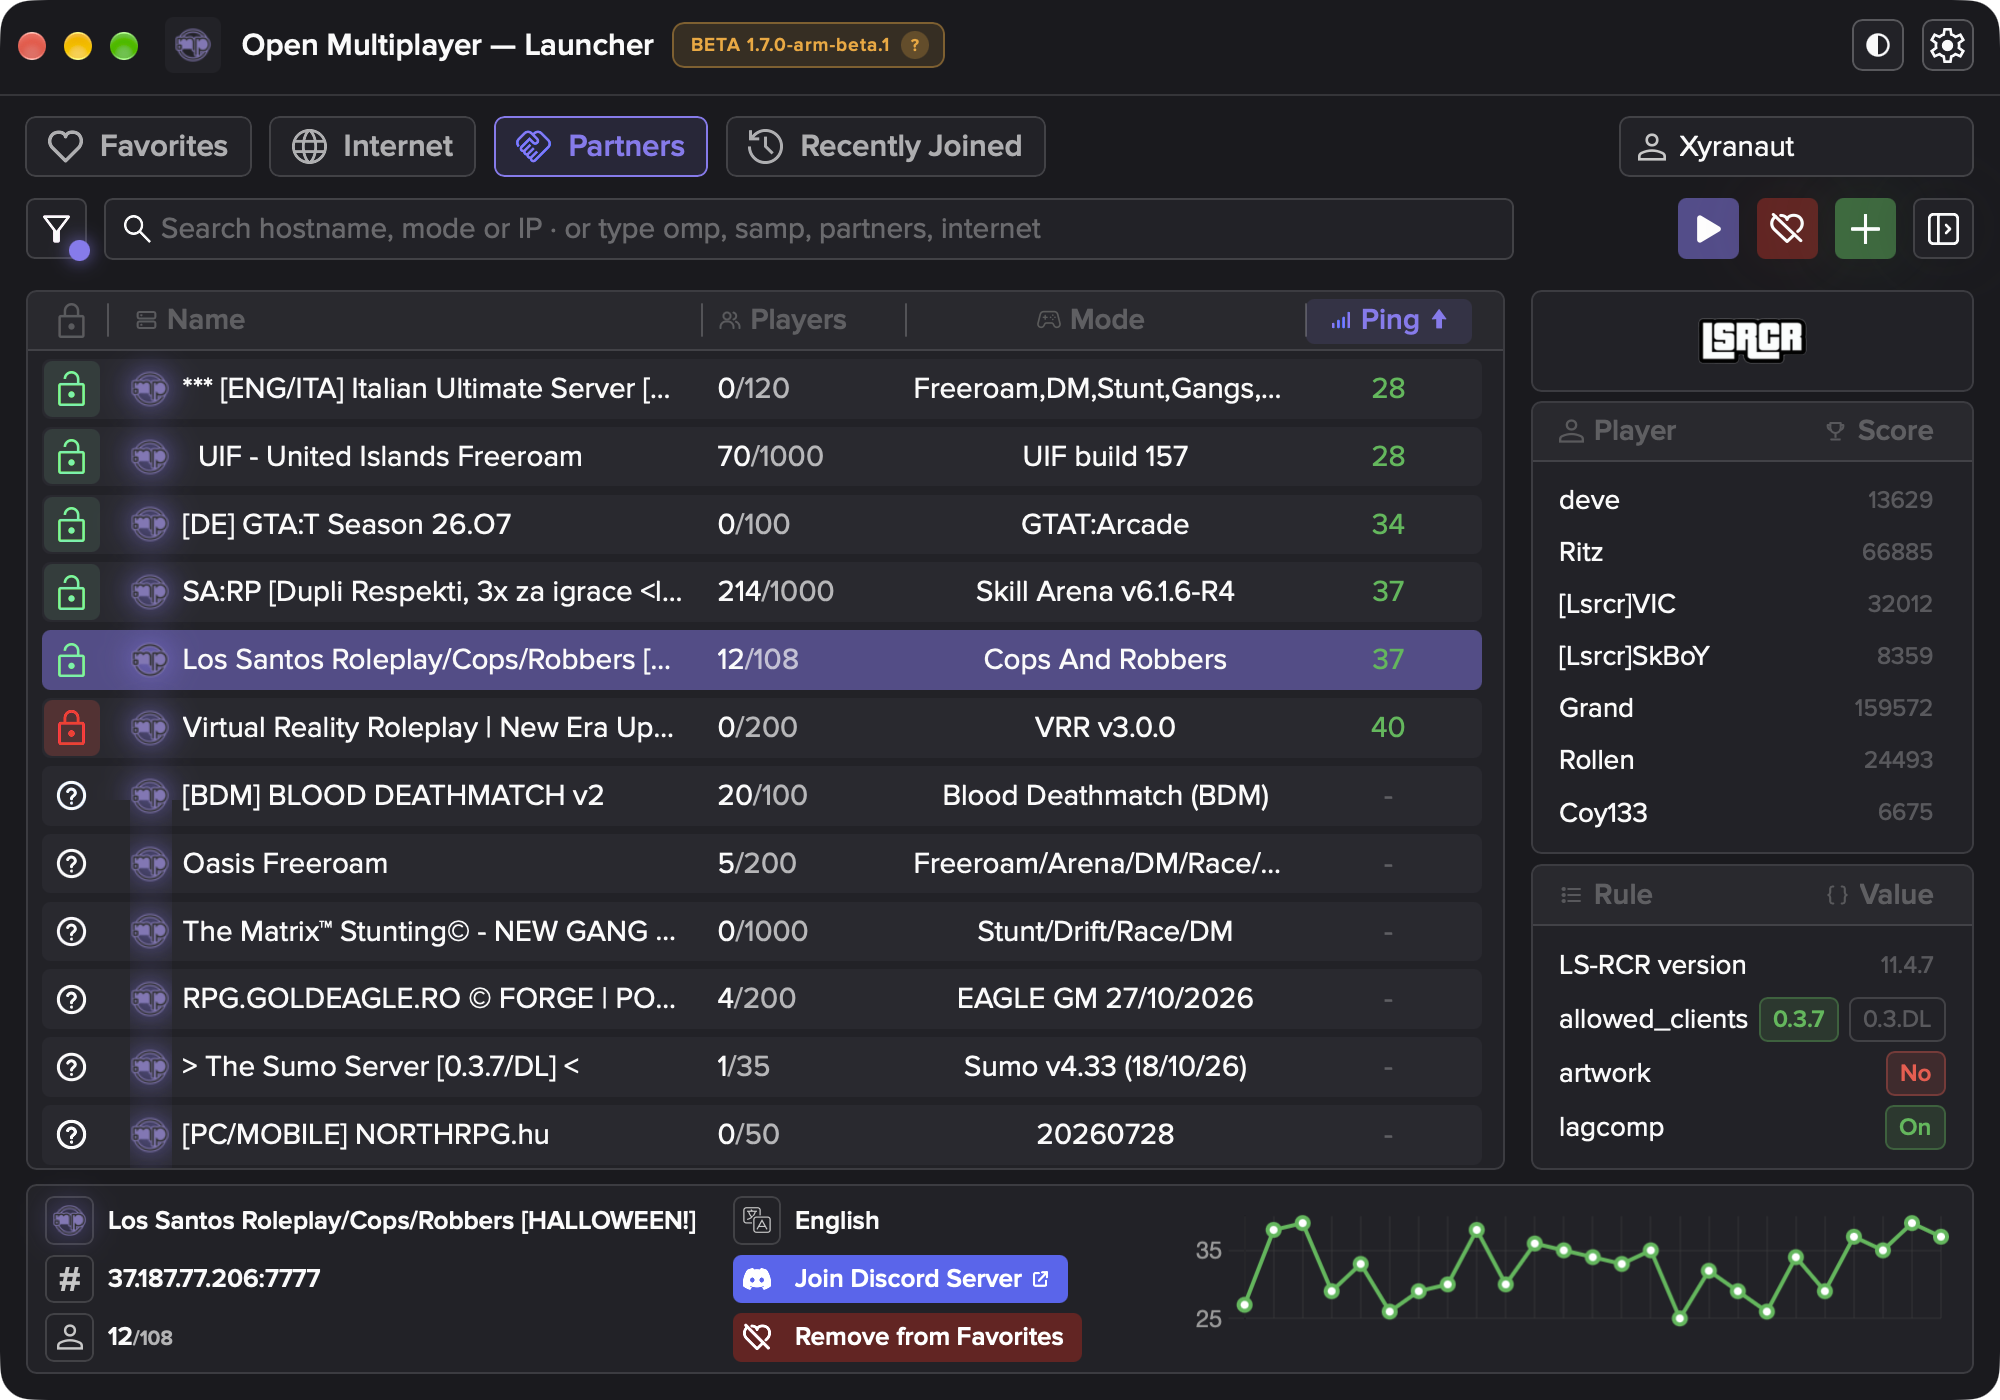Click the green plus add server button
The image size is (2000, 1400).
coord(1865,229)
